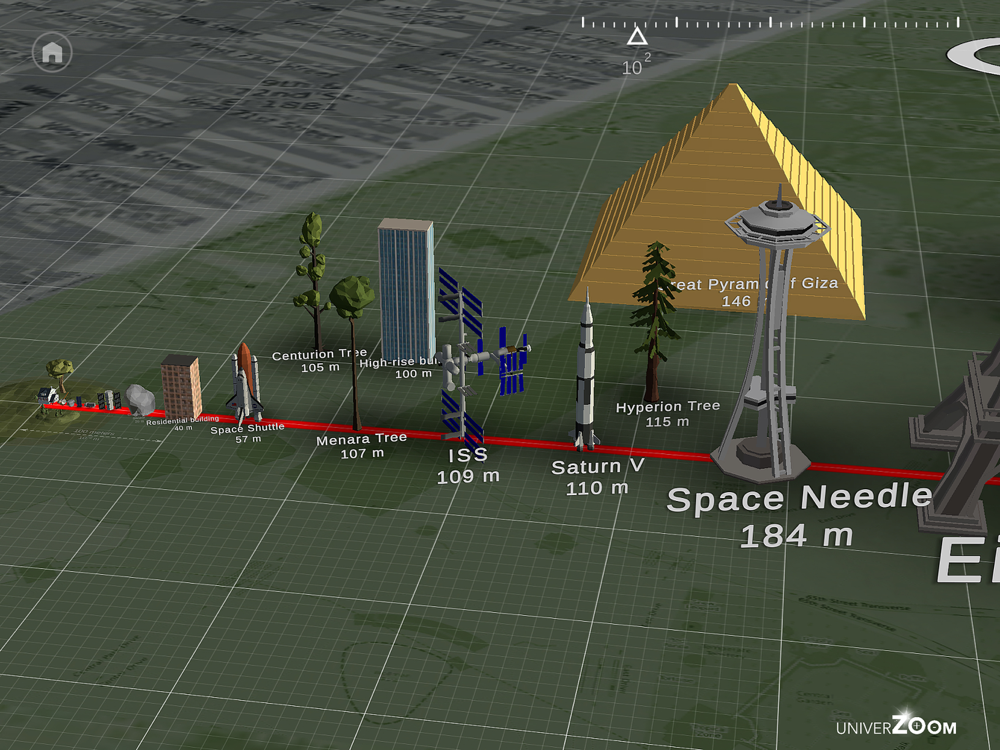Screen dimensions: 1000x750
Task: Click the '105 m' height label
Action: (320, 367)
